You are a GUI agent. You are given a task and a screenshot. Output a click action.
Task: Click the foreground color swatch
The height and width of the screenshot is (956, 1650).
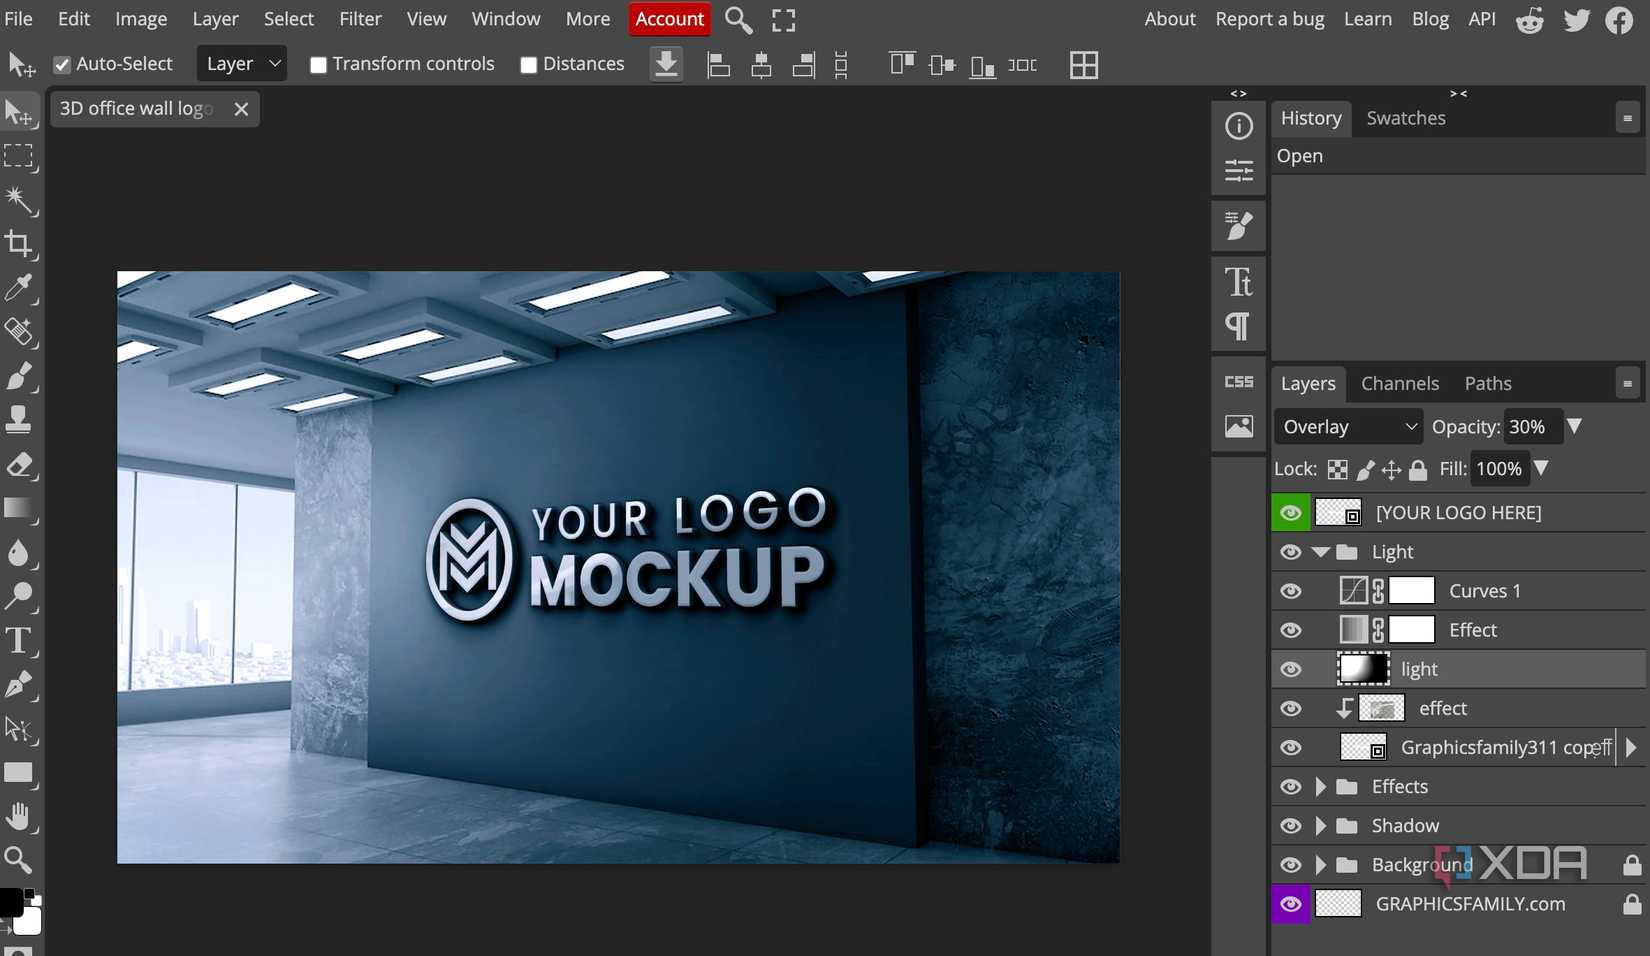(12, 902)
